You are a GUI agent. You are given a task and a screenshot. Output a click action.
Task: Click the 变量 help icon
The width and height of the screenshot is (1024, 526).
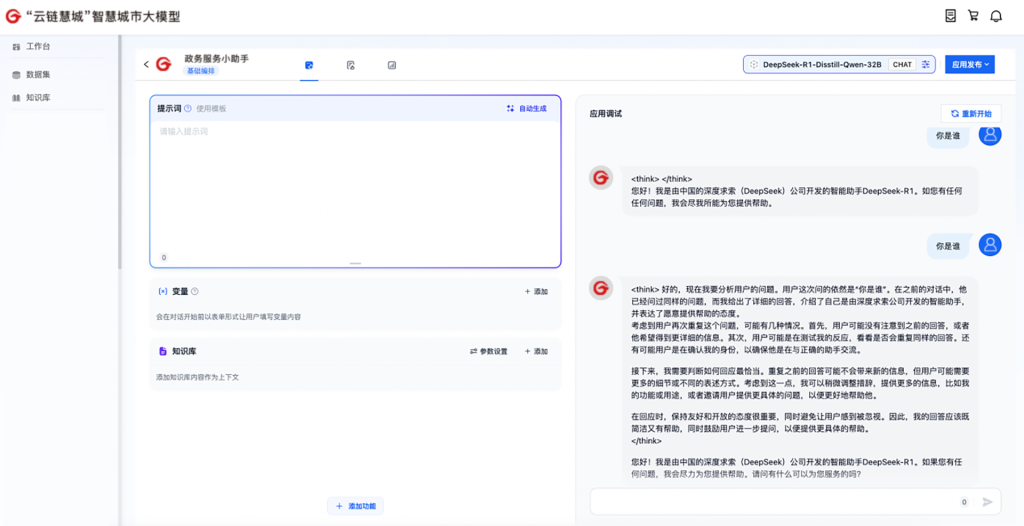click(x=195, y=291)
